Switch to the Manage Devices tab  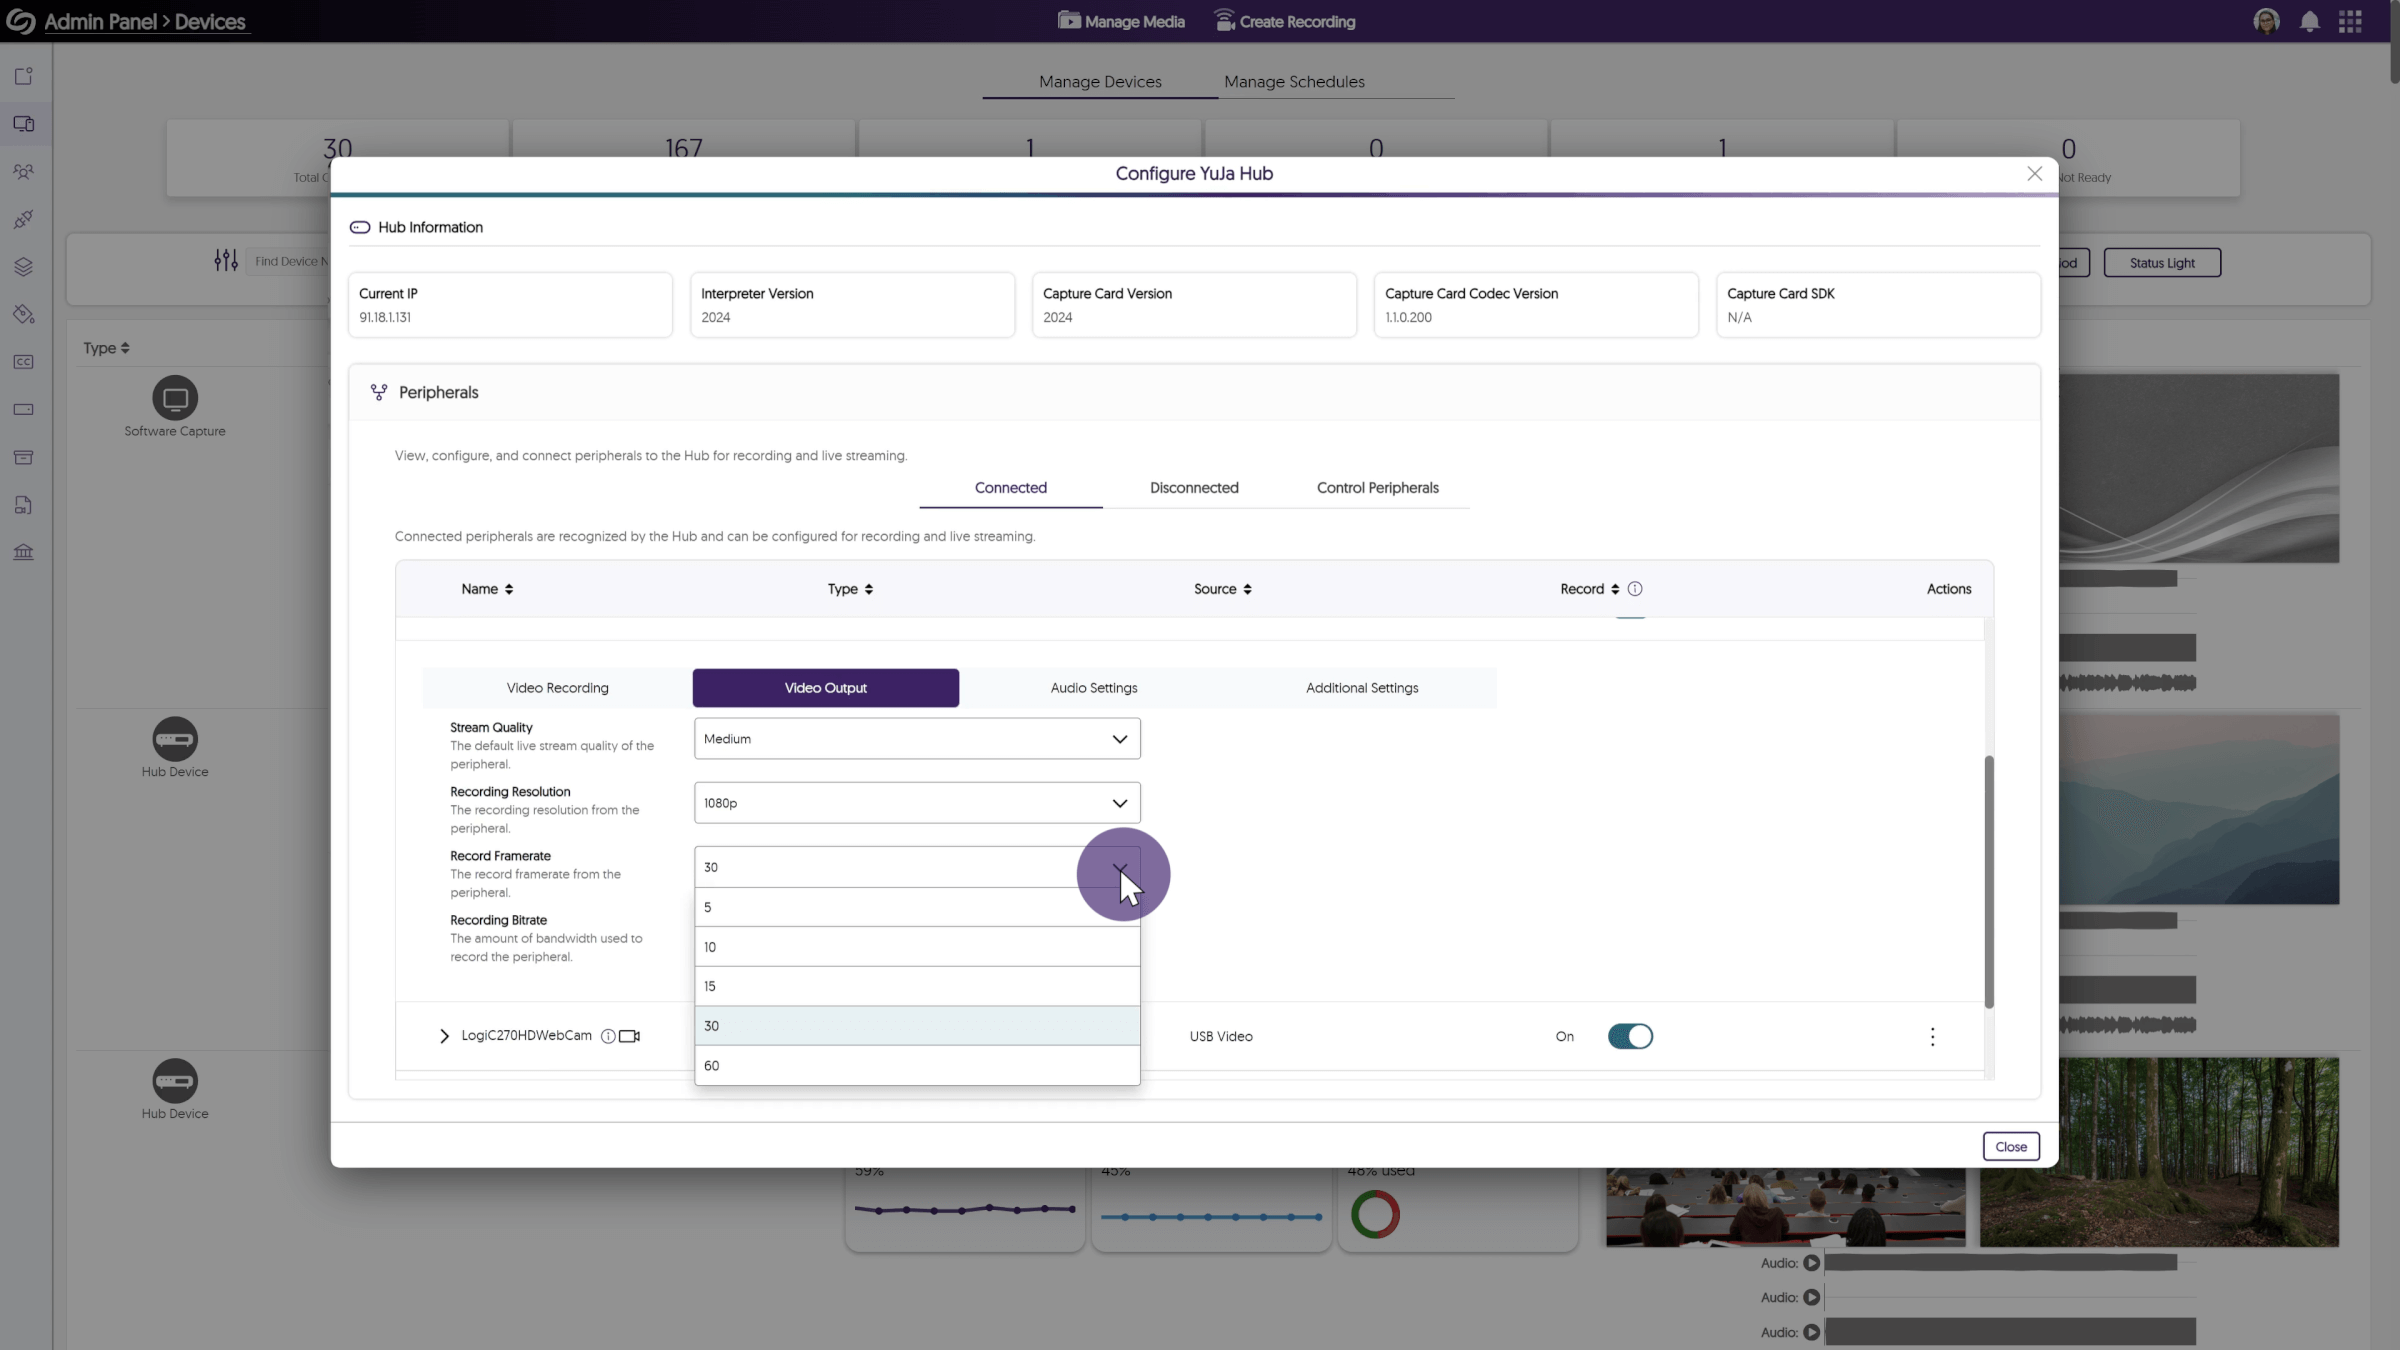[1100, 82]
